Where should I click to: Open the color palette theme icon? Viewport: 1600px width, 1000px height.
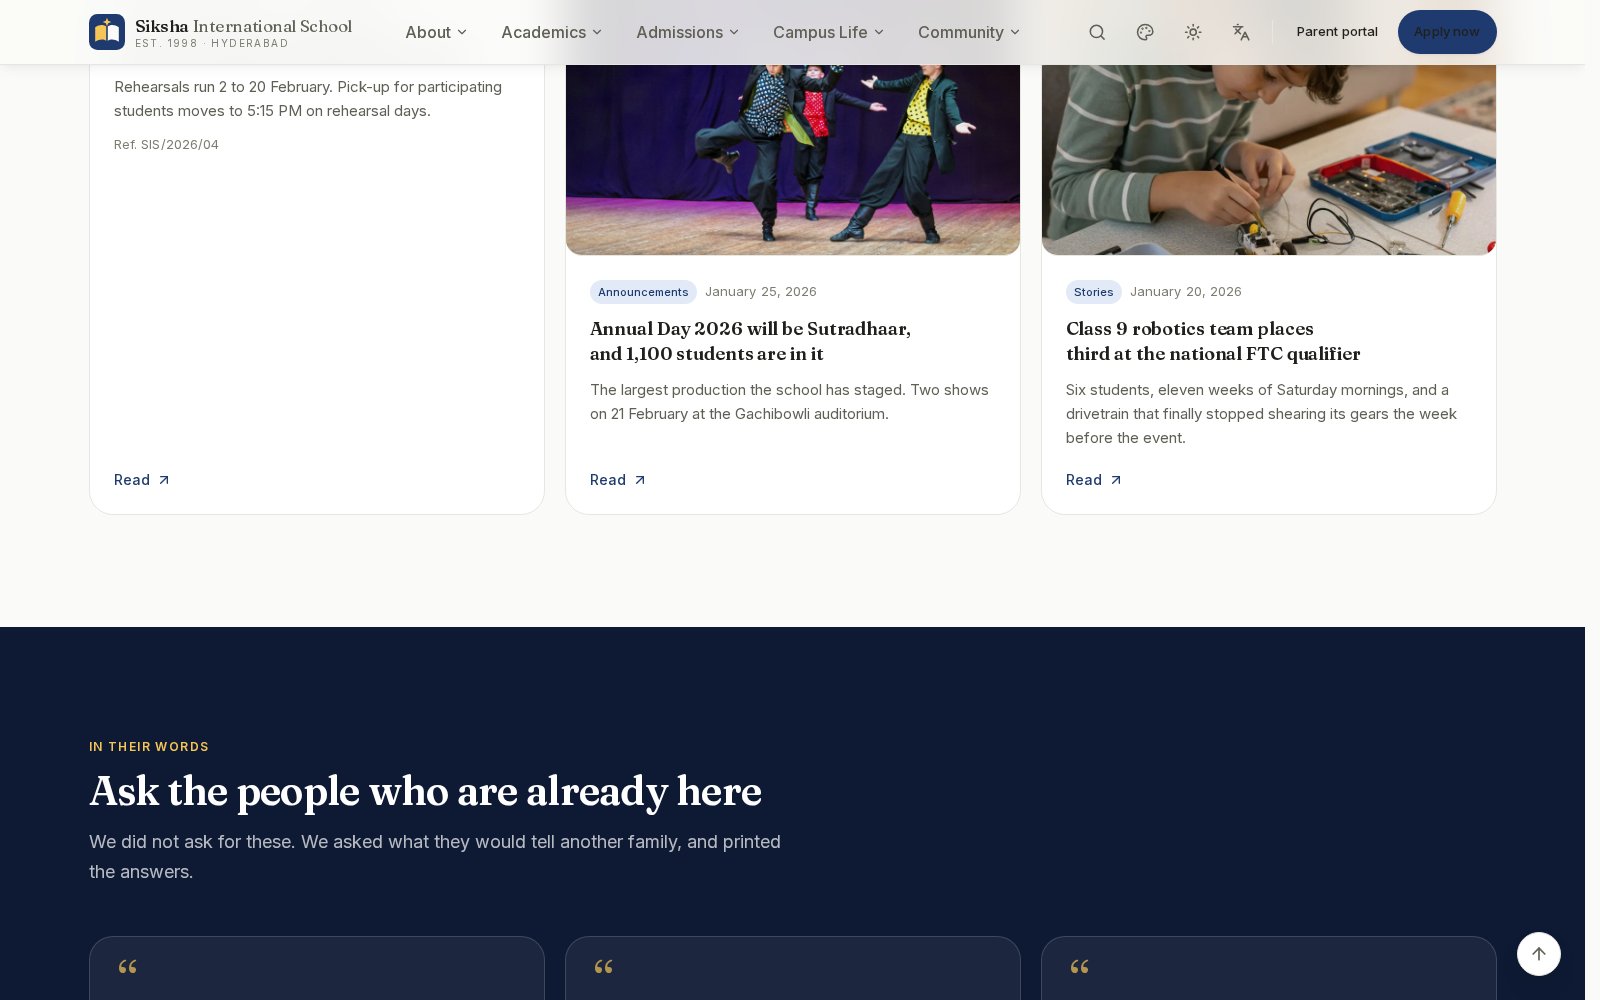coord(1145,32)
